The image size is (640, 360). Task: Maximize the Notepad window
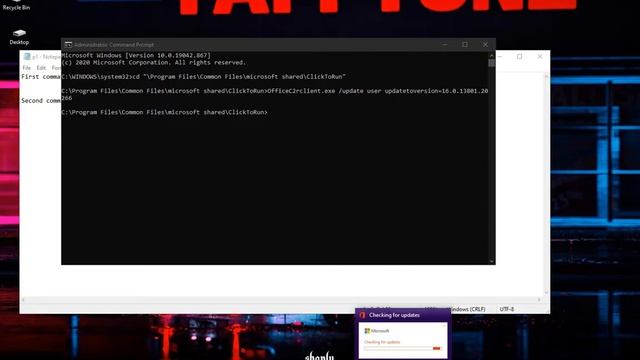coord(519,57)
